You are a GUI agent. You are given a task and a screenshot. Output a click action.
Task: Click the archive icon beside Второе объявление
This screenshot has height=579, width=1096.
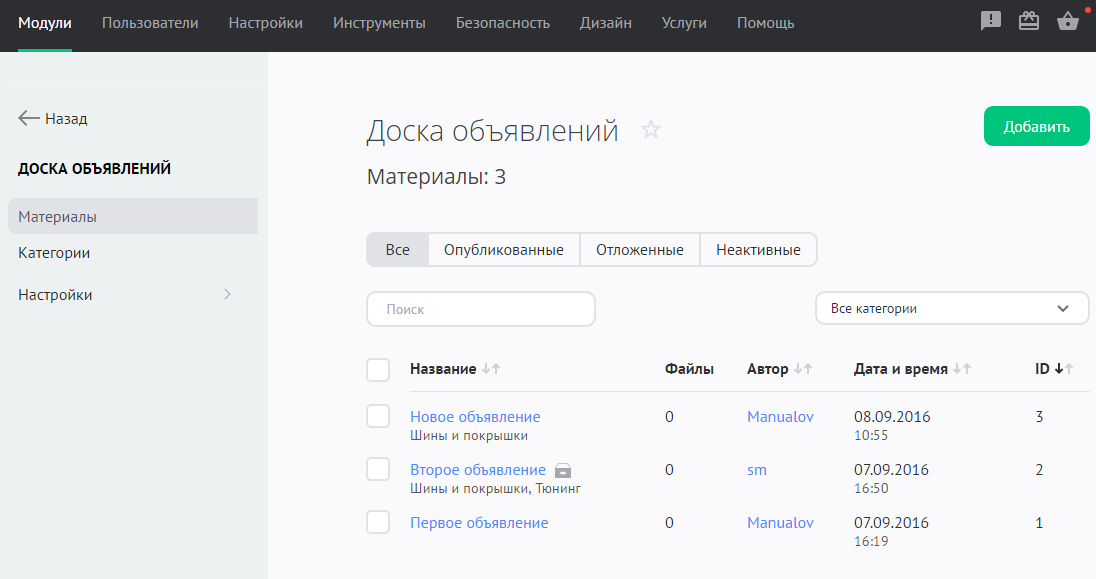(x=564, y=470)
